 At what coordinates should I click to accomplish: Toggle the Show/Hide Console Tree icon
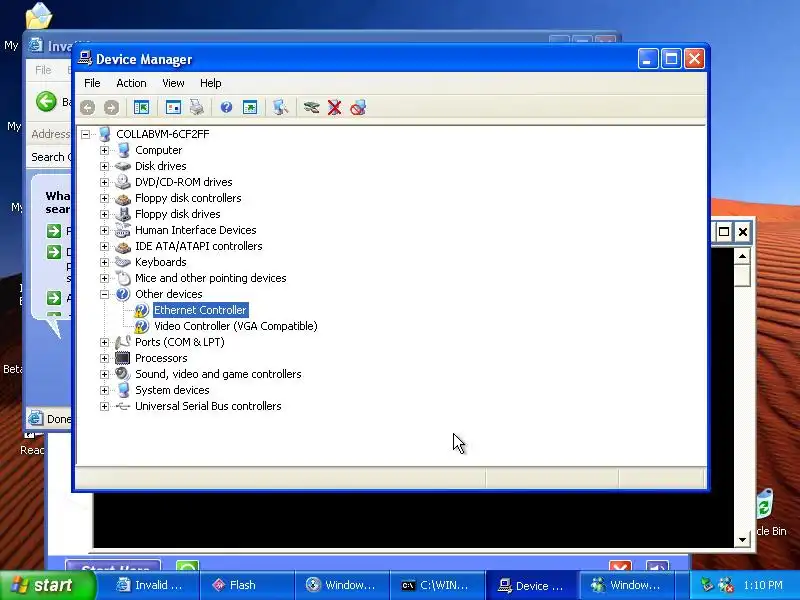141,107
